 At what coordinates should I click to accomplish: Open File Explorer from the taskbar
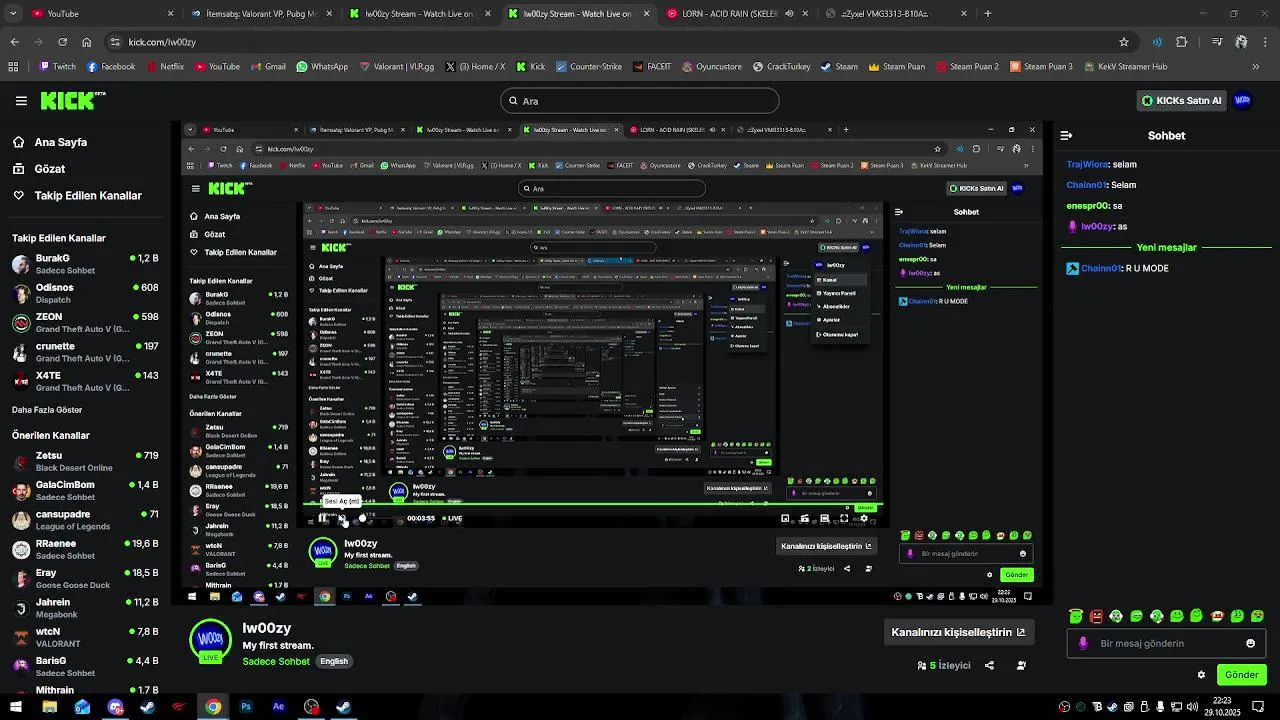(48, 707)
